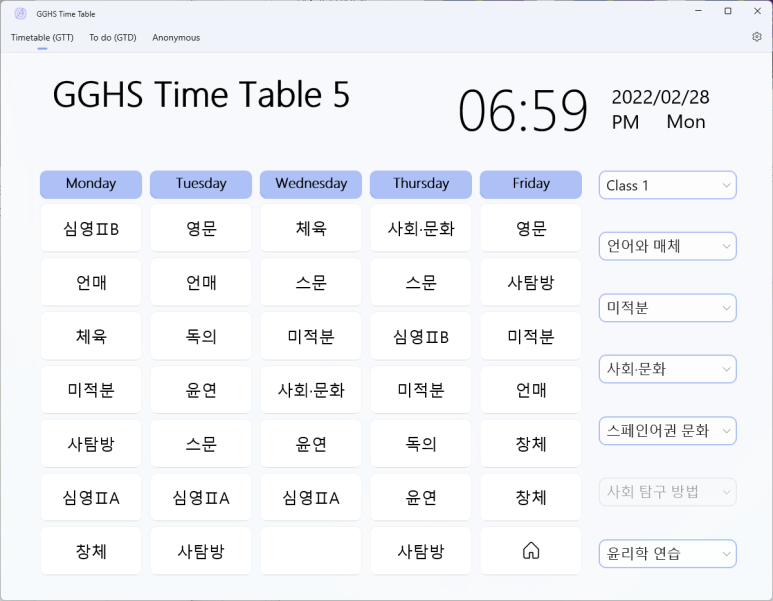Click Monday's 심영ⅡA cell
Screen dimensions: 773x601
pos(91,497)
